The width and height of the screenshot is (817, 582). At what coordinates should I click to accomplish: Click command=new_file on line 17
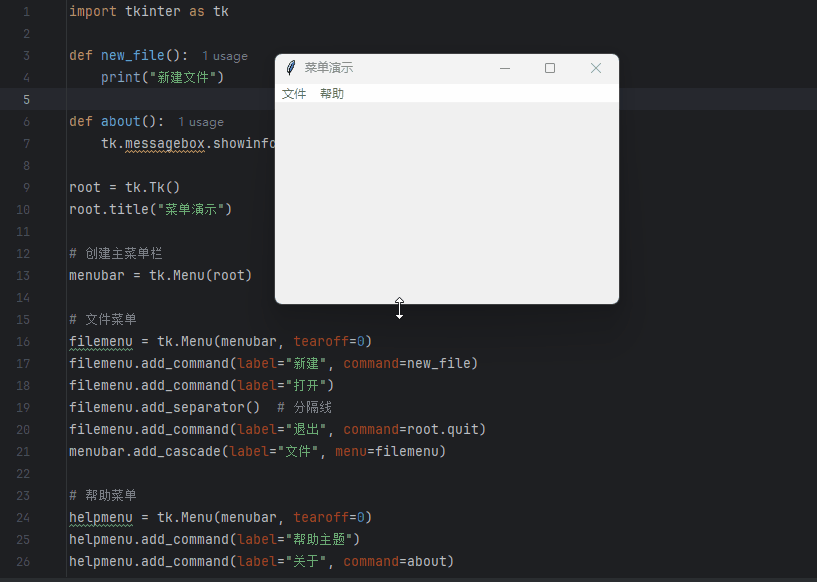(407, 364)
